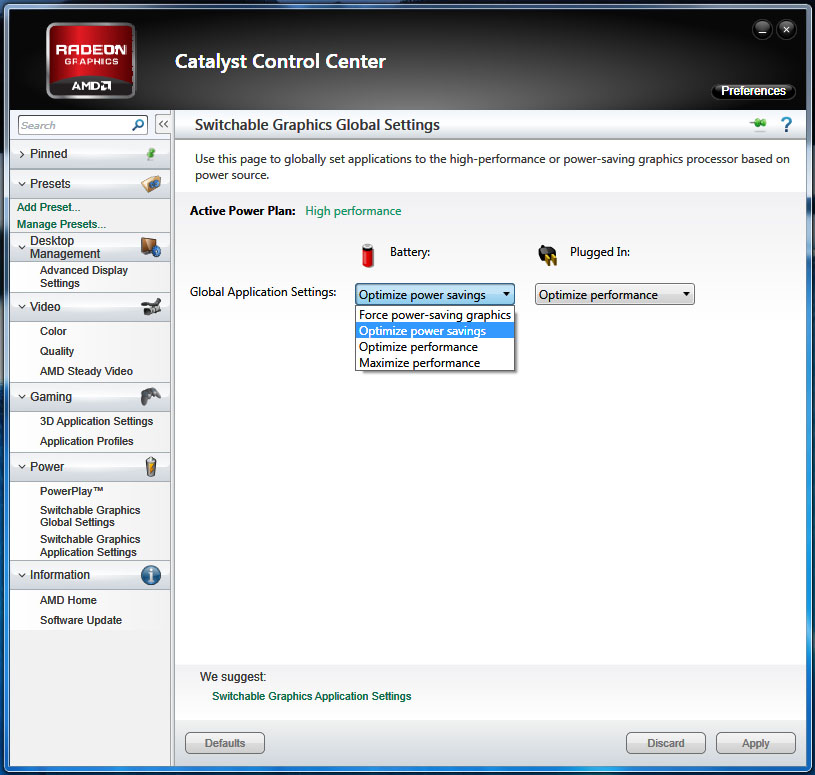Open Application Profiles page
Screen dimensions: 815x775
tap(86, 441)
